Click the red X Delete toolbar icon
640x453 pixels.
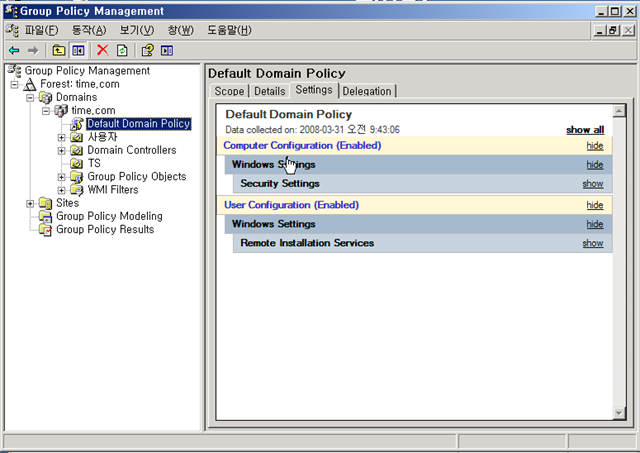[x=102, y=50]
